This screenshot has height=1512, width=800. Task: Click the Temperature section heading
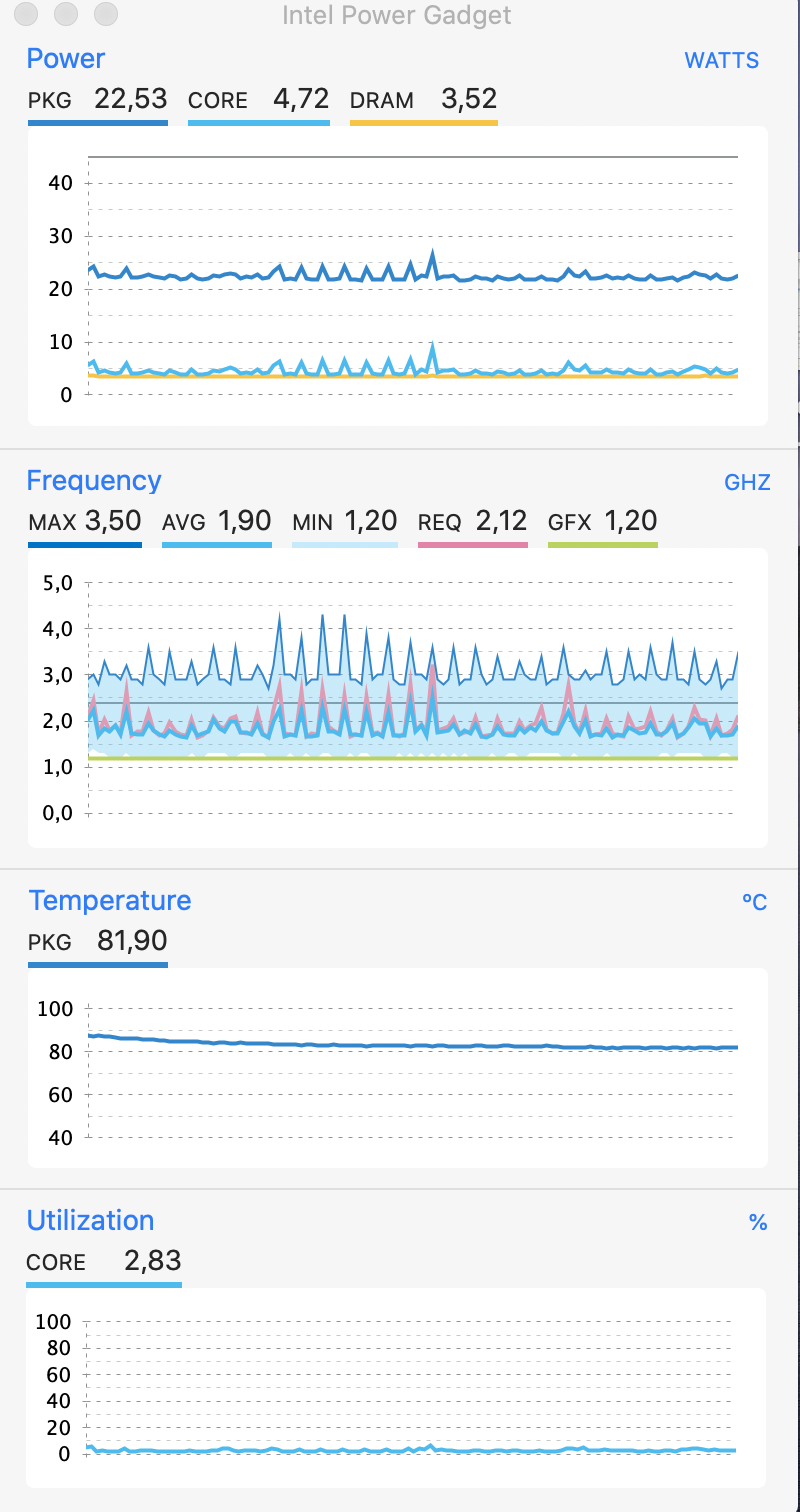pyautogui.click(x=110, y=900)
